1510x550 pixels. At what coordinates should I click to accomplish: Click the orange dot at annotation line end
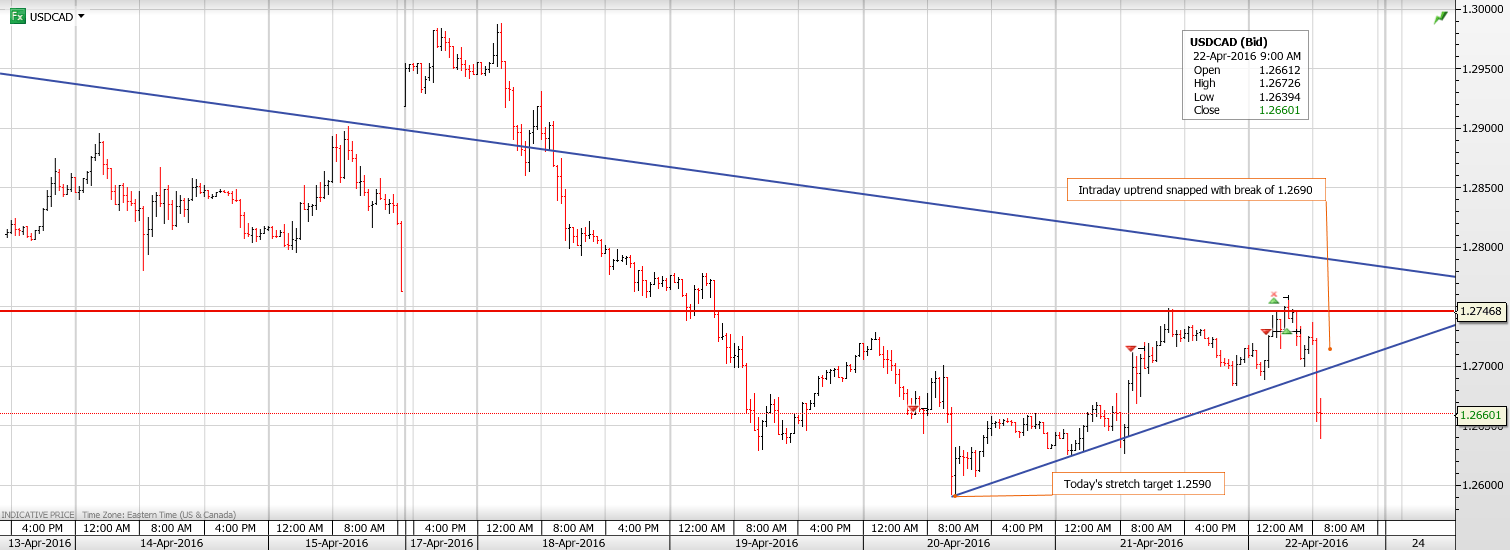[1330, 349]
